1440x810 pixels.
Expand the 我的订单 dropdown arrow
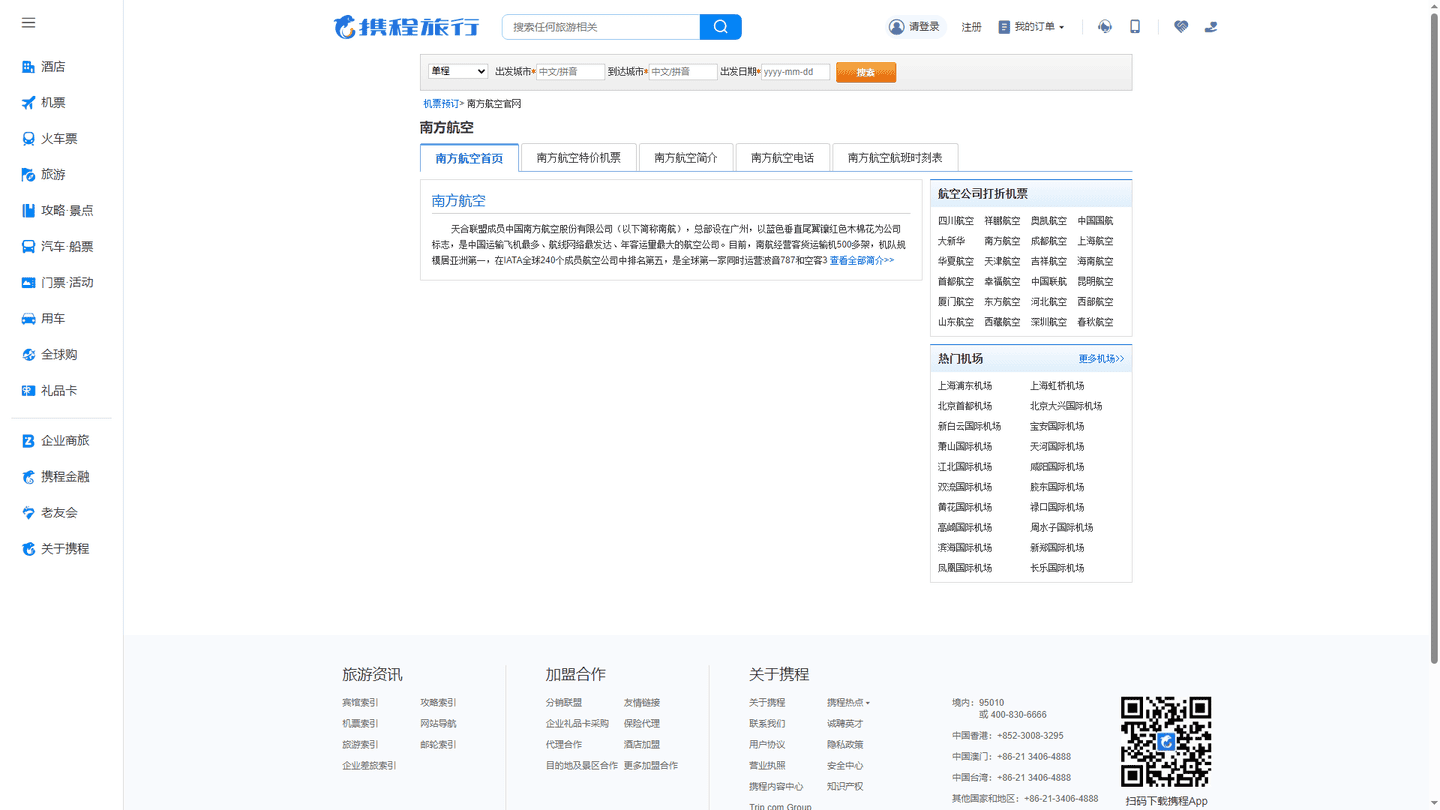pyautogui.click(x=1061, y=28)
